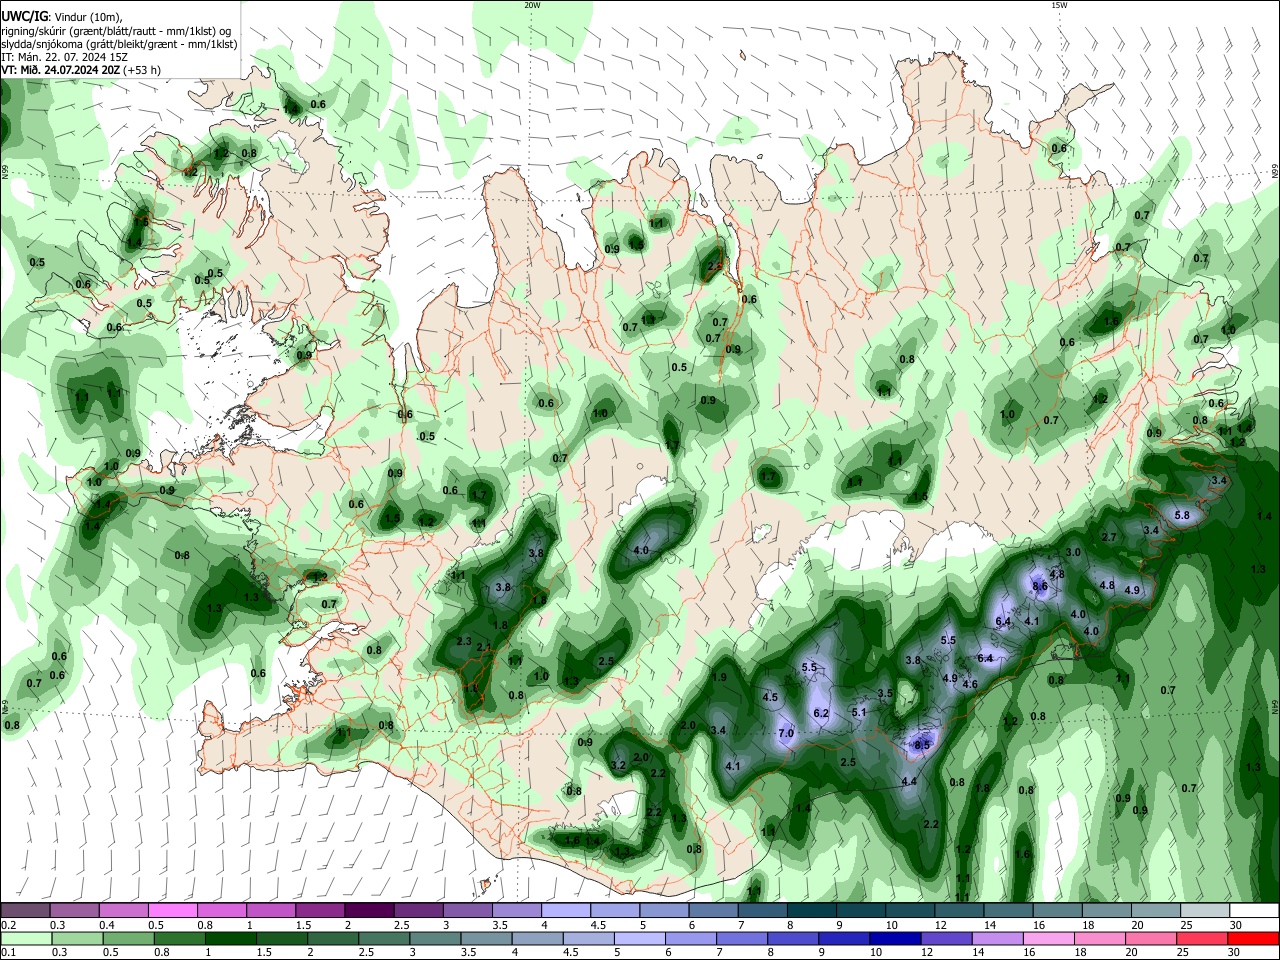Click the bright red swatch ending the rain scale

pyautogui.click(x=1253, y=939)
